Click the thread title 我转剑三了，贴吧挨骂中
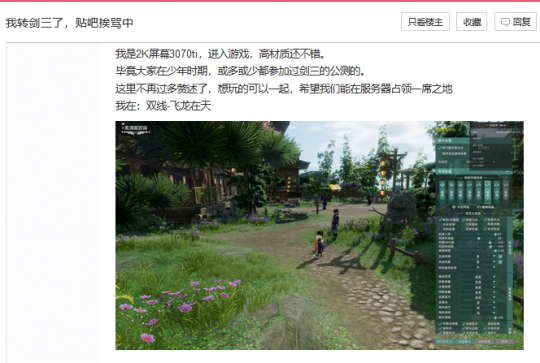 69,23
